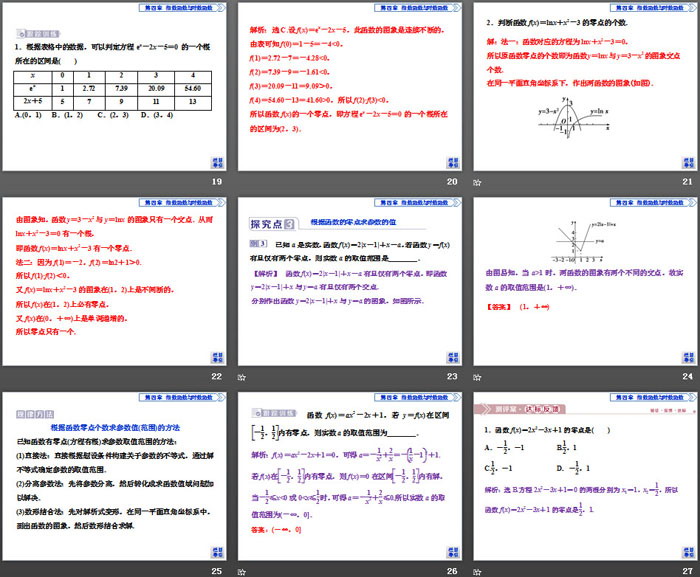Click the chapter header banner on slide 24

653,202
